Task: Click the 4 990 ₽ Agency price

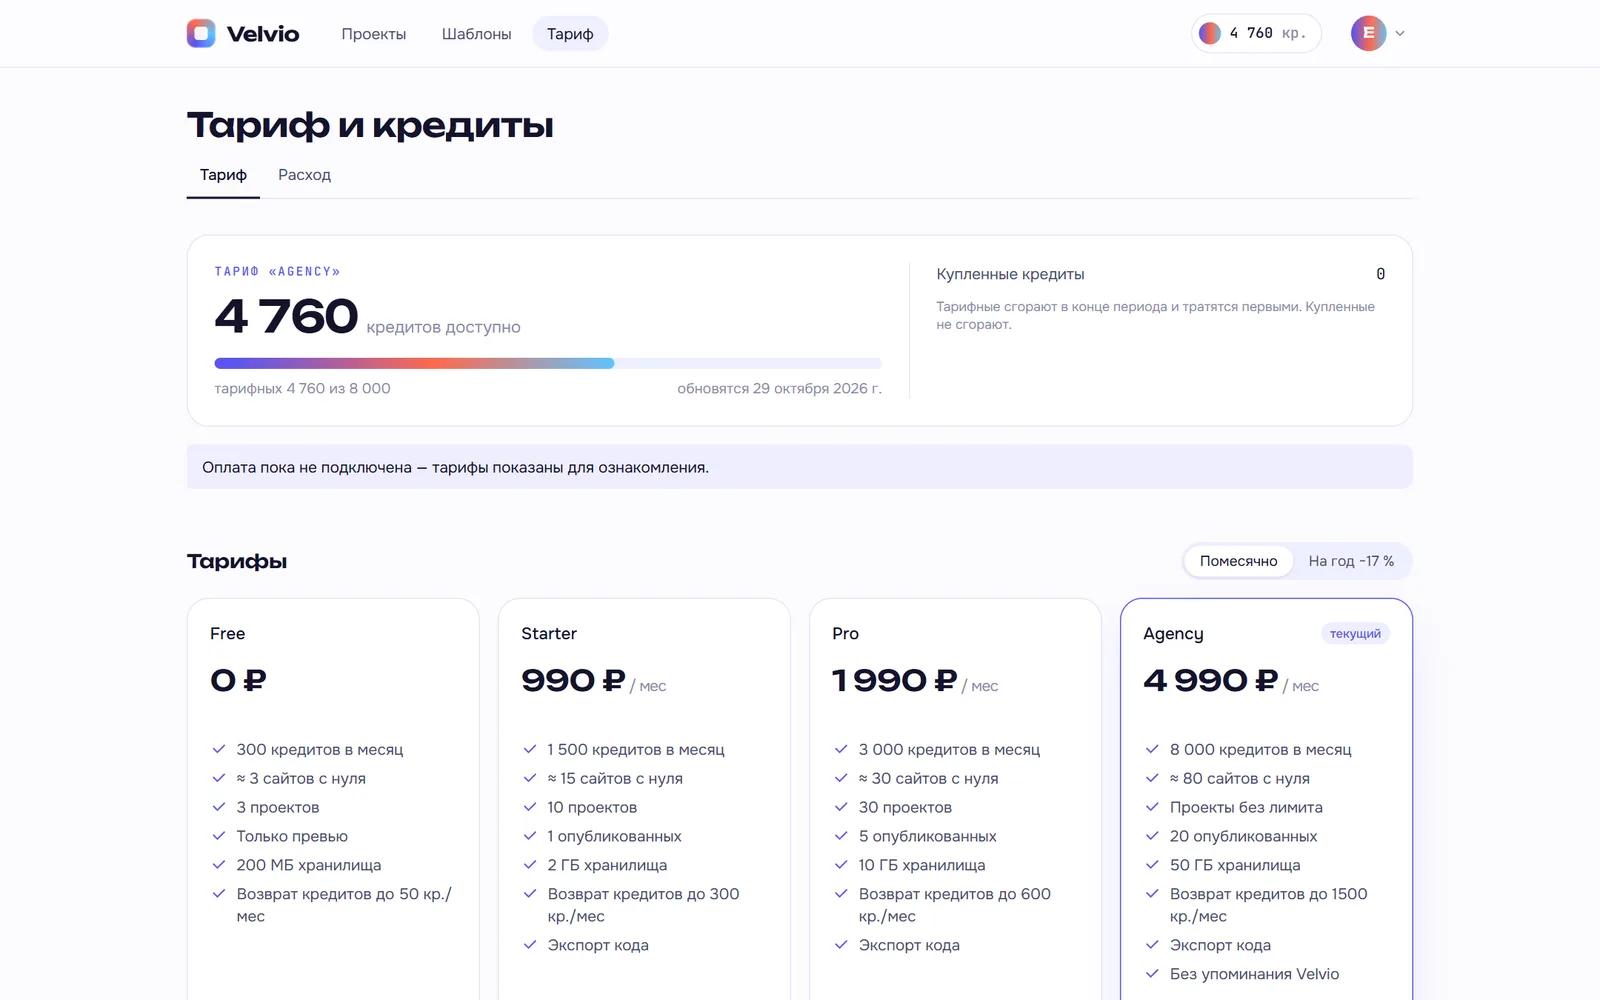Action: point(1211,681)
